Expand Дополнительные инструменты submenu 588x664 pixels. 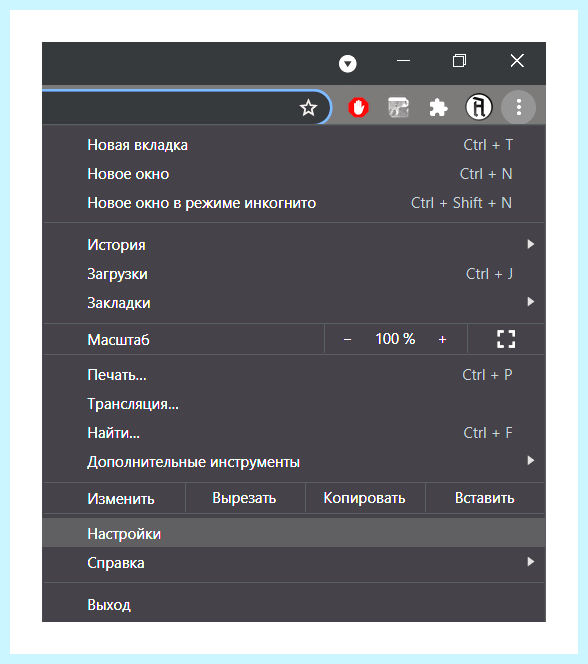[x=294, y=462]
